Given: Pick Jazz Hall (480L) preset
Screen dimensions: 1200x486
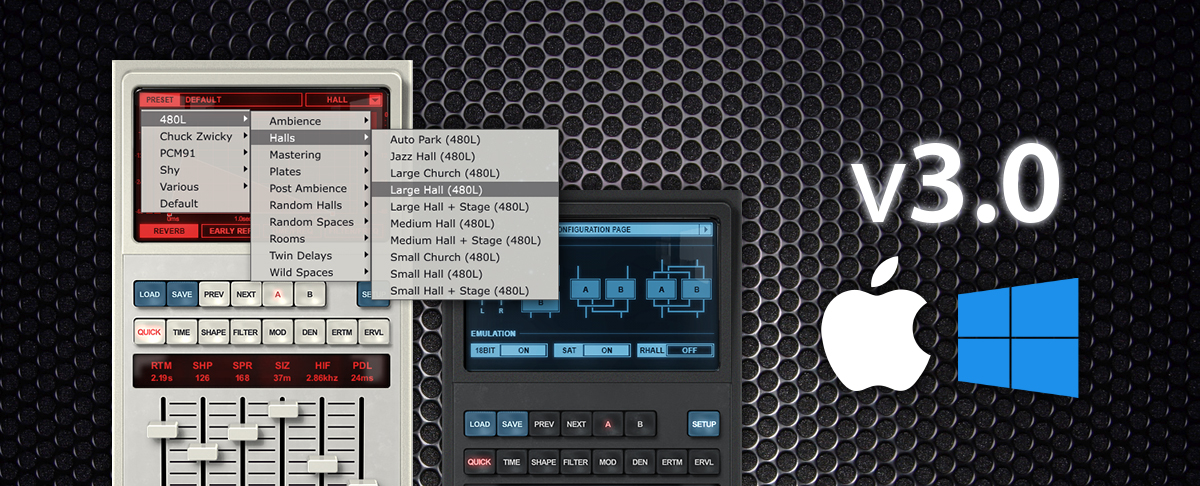Looking at the screenshot, I should (464, 156).
